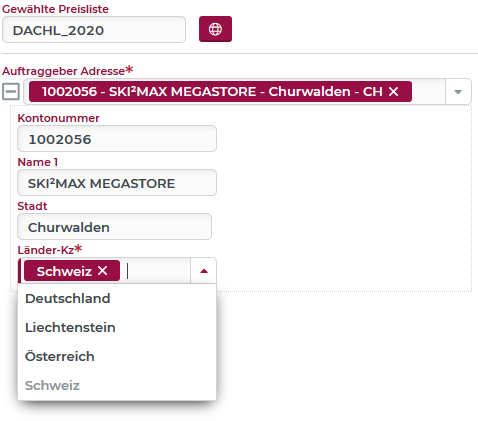The height and width of the screenshot is (421, 478).
Task: Click the Name 1 field SKI²MAX MEGASTORE
Action: click(x=117, y=183)
